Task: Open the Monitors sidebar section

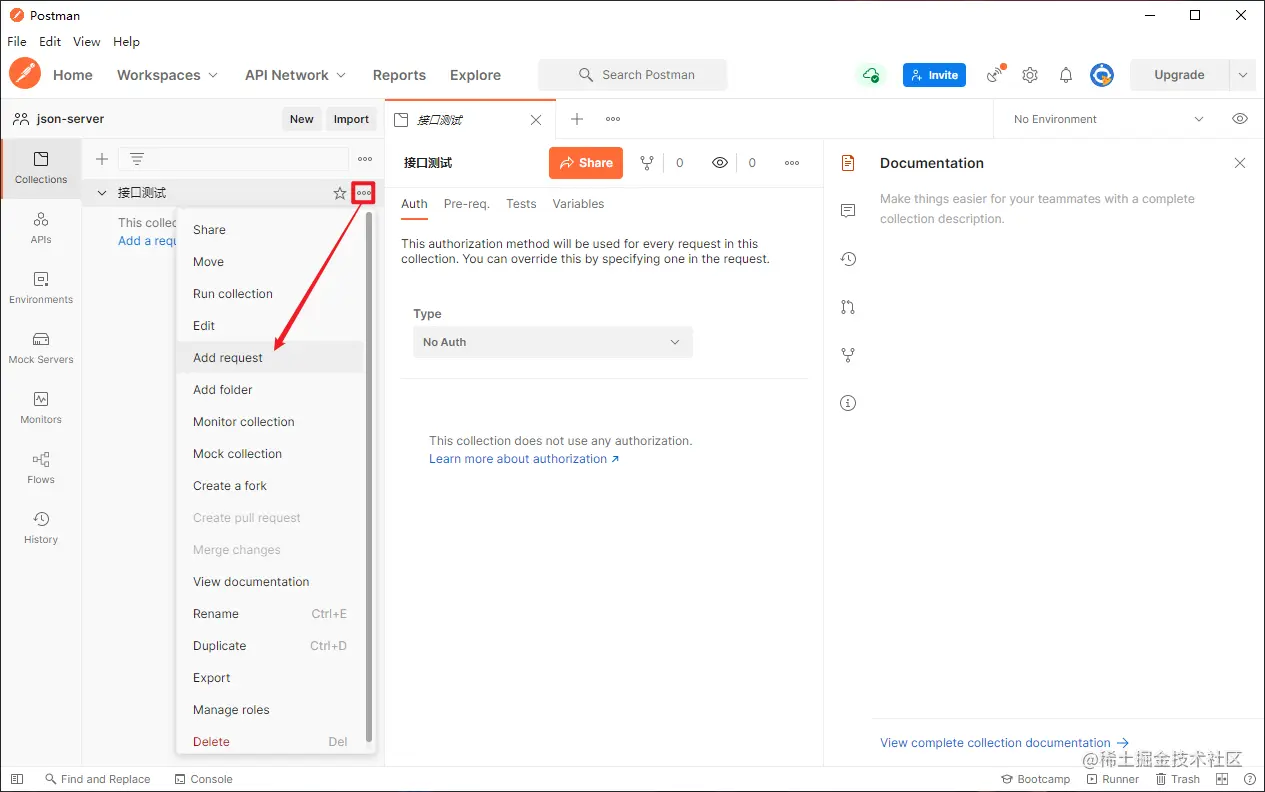Action: pos(41,408)
